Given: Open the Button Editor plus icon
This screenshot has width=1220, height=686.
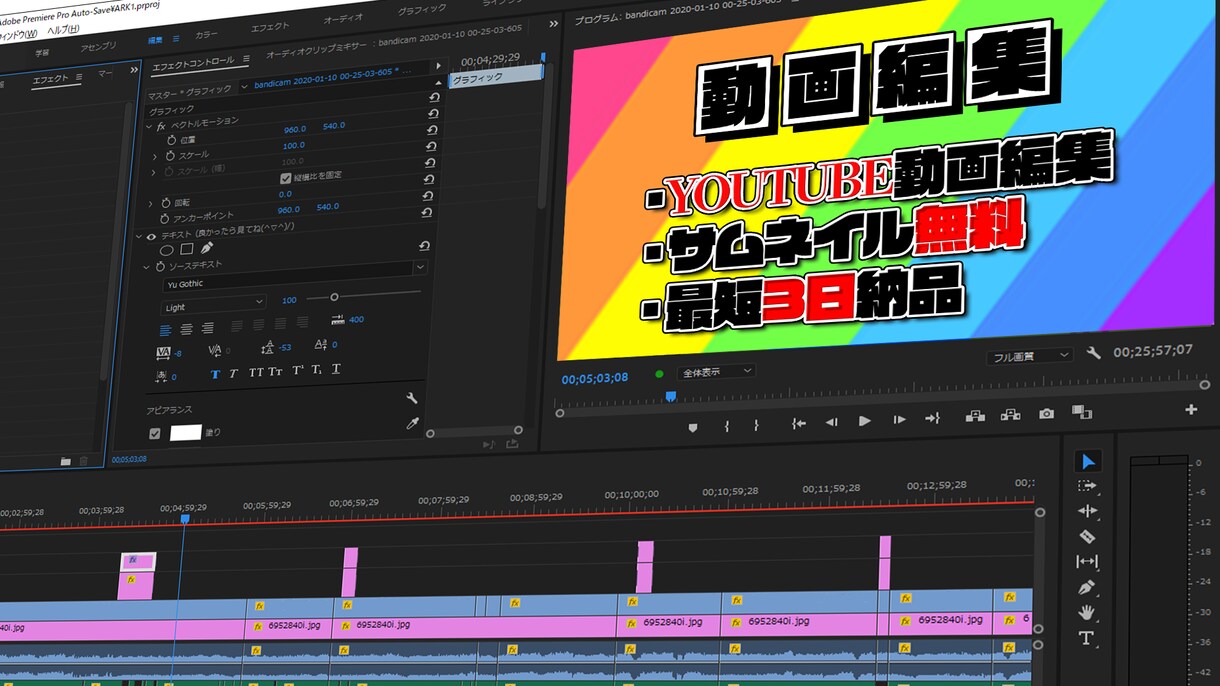Looking at the screenshot, I should (1191, 409).
